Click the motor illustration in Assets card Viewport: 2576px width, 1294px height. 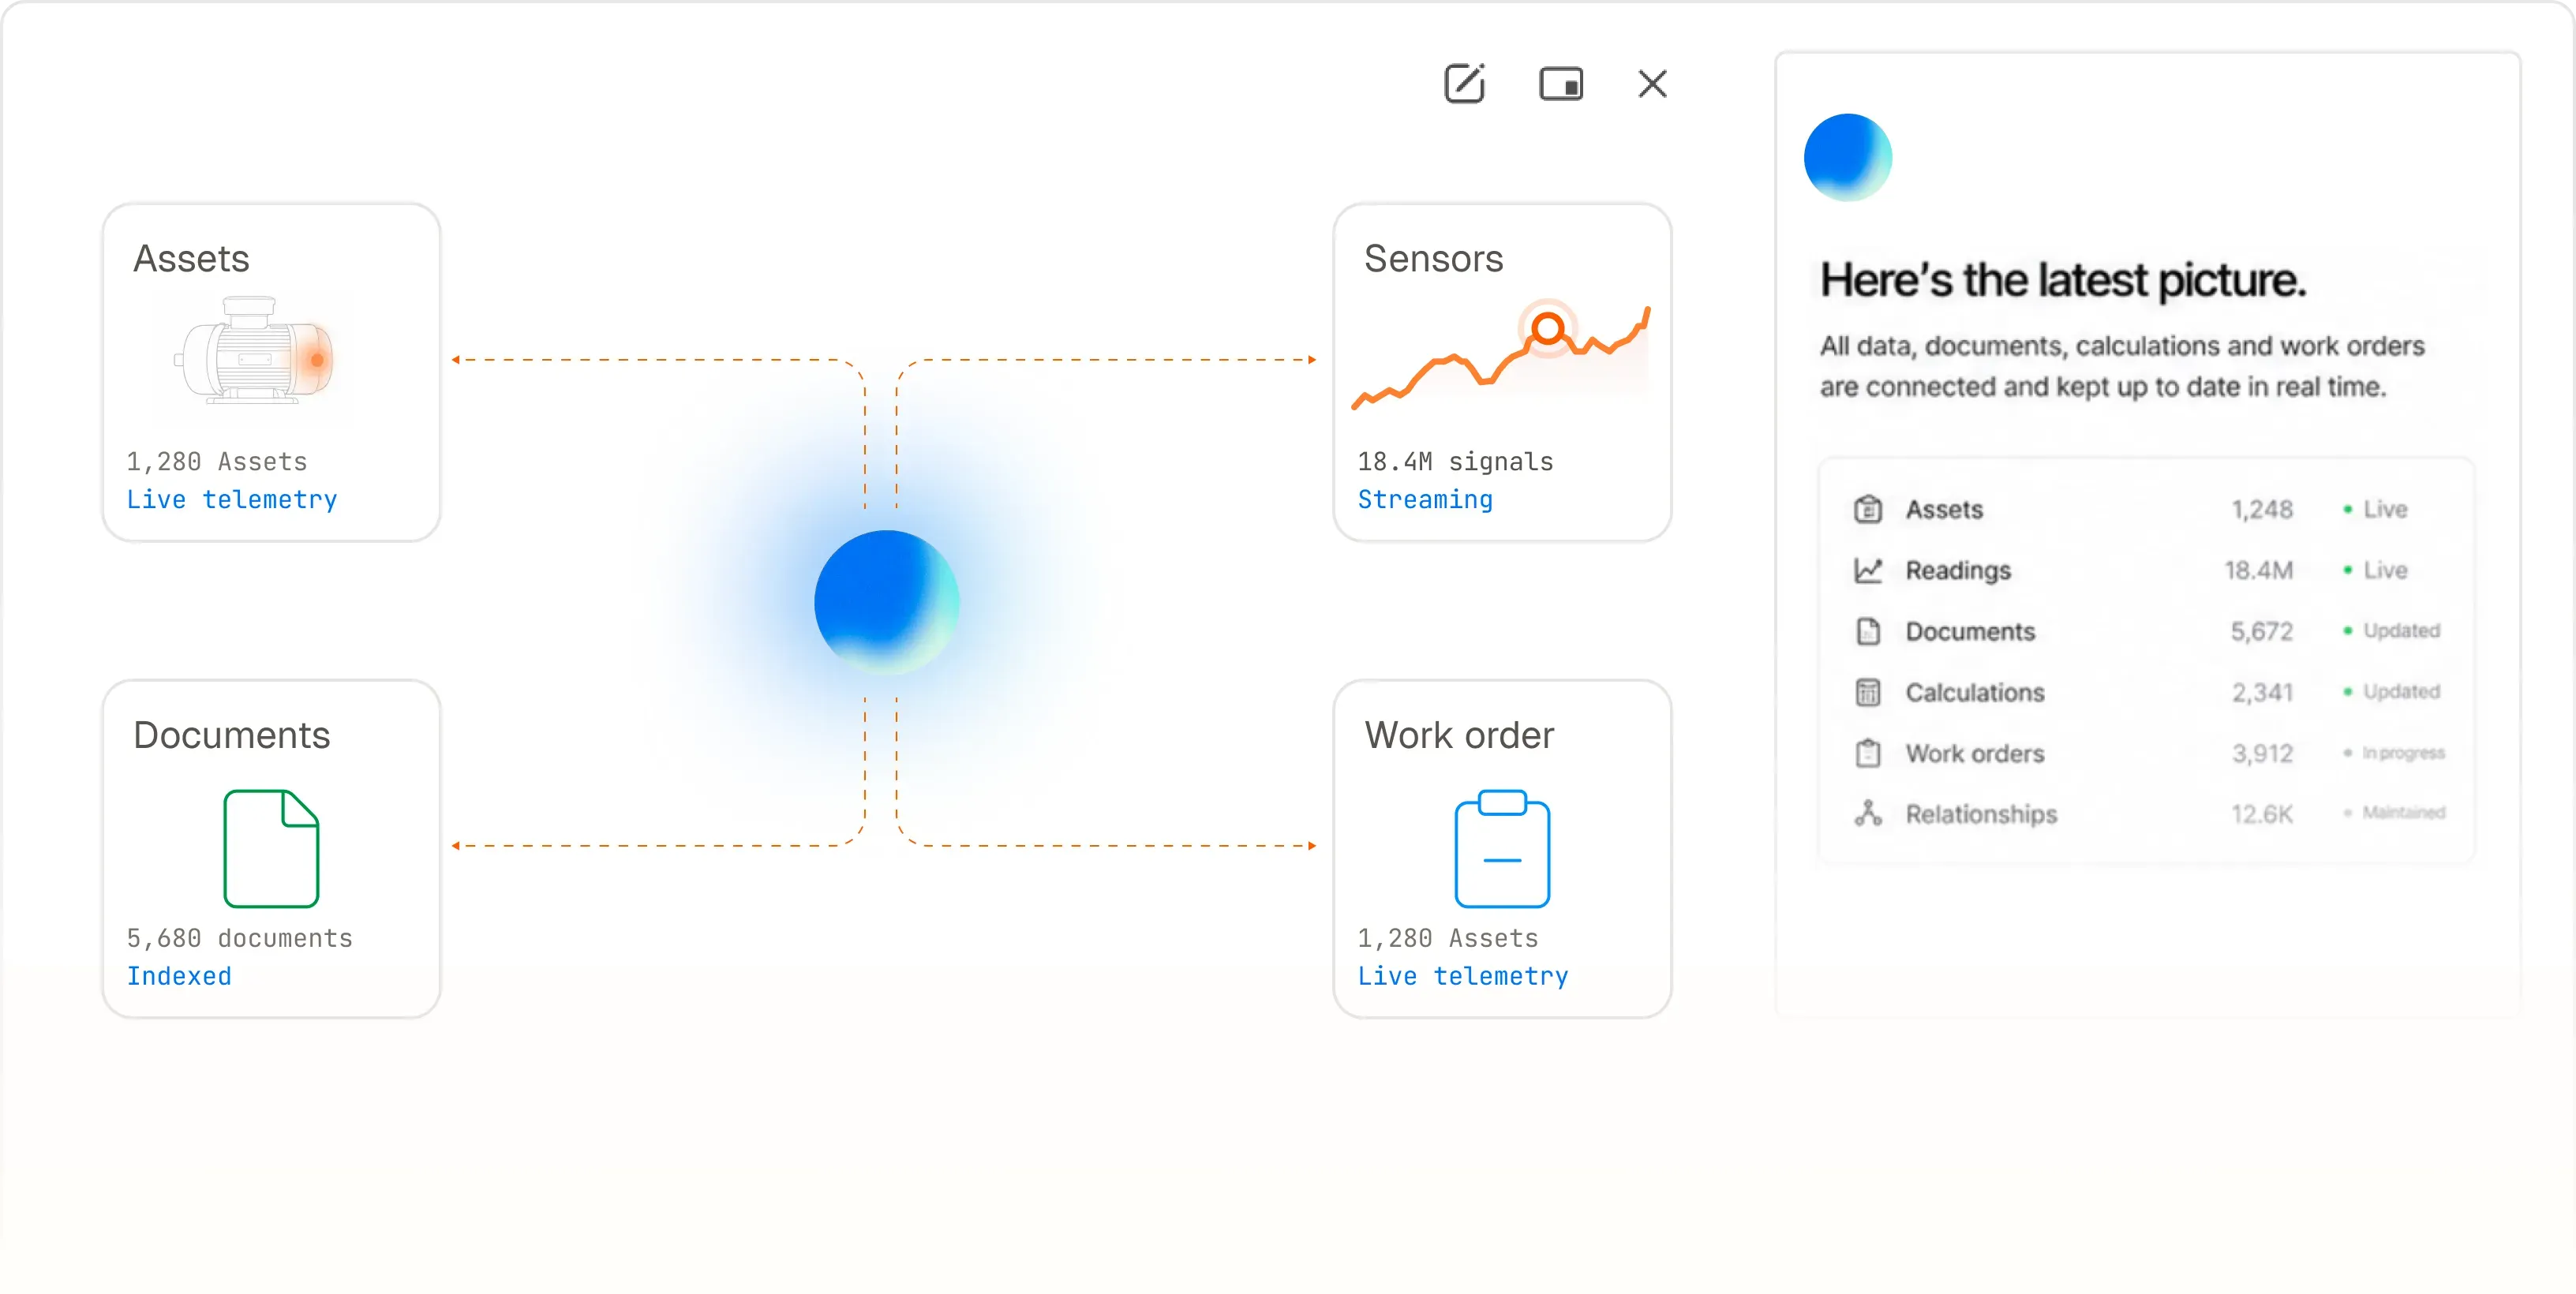[254, 350]
